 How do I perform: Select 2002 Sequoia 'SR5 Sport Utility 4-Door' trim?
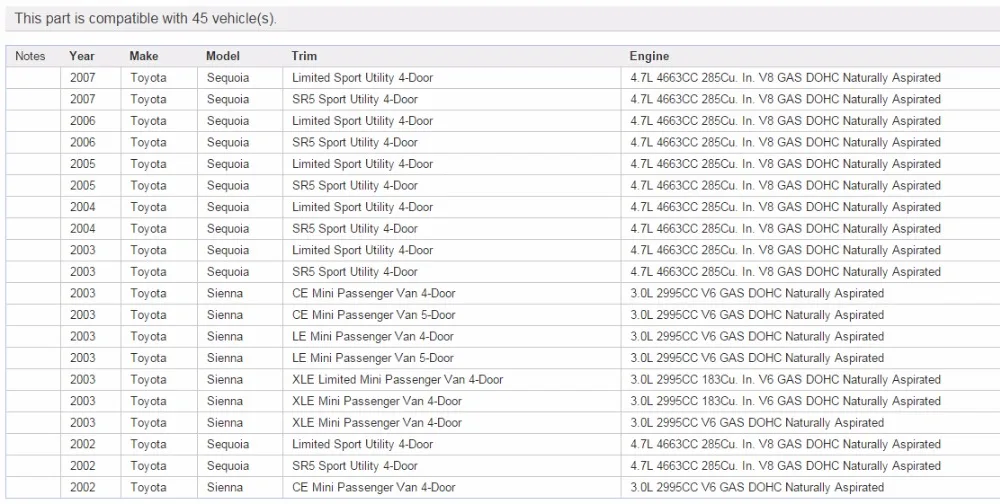355,466
